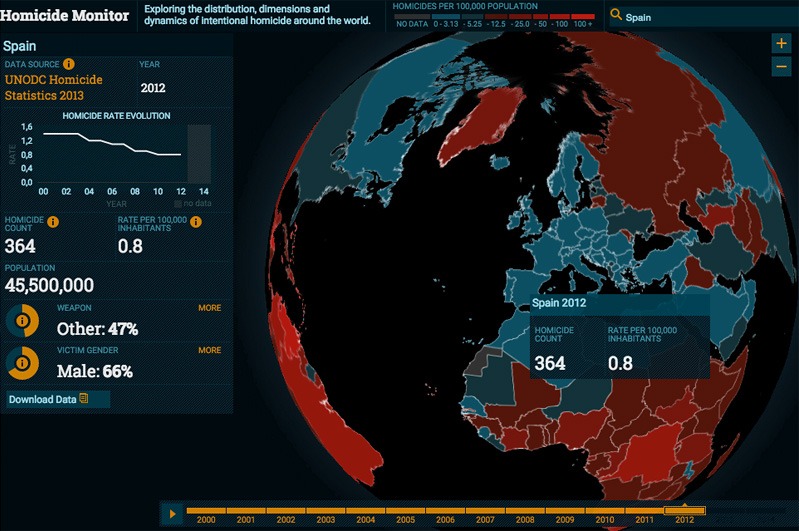
Task: Click the Data Source info icon
Action: (x=69, y=64)
